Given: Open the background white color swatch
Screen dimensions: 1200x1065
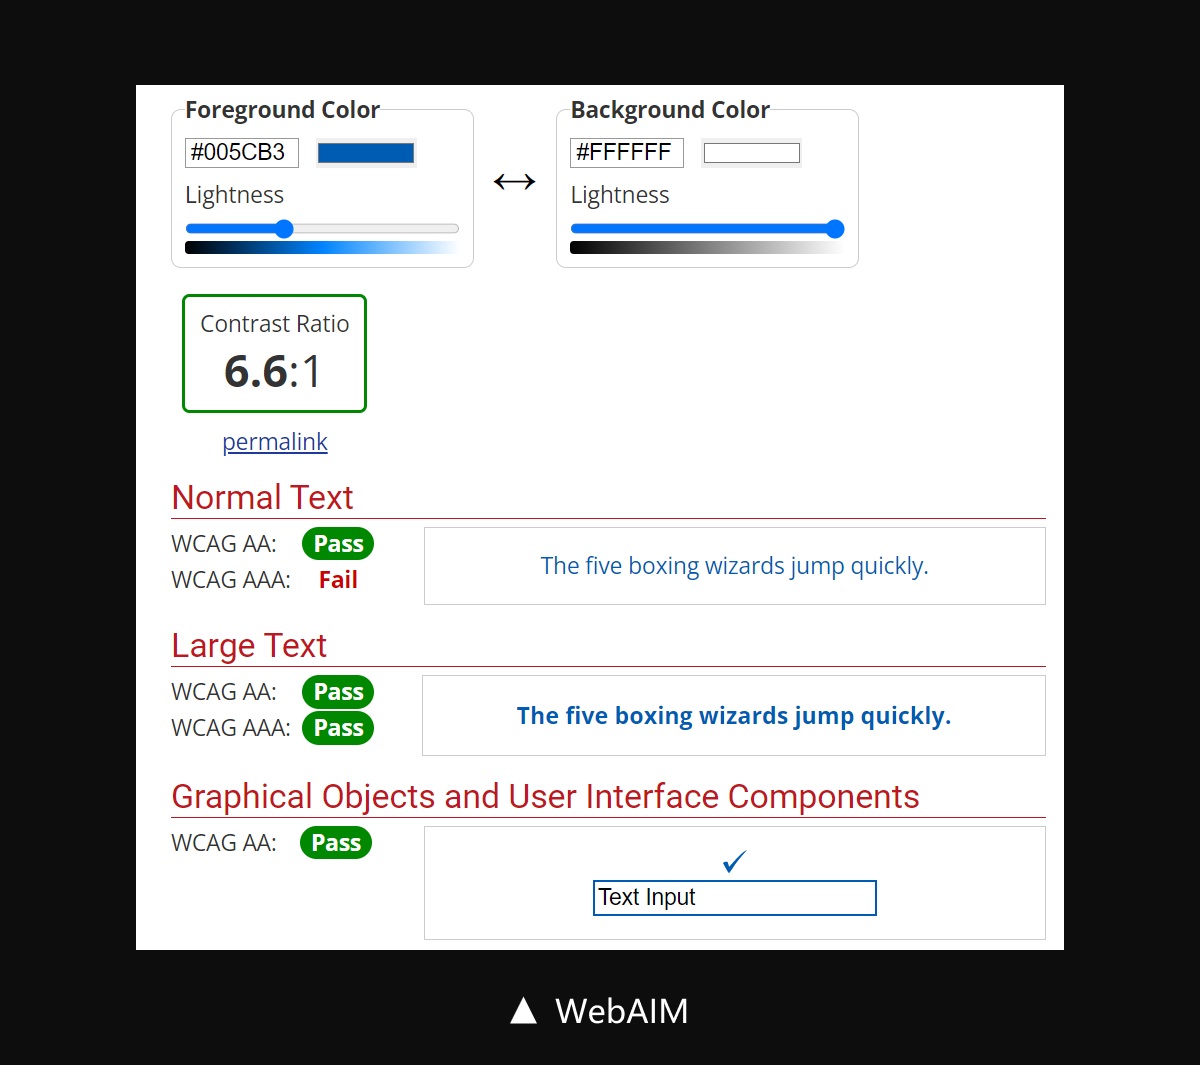Looking at the screenshot, I should 751,153.
